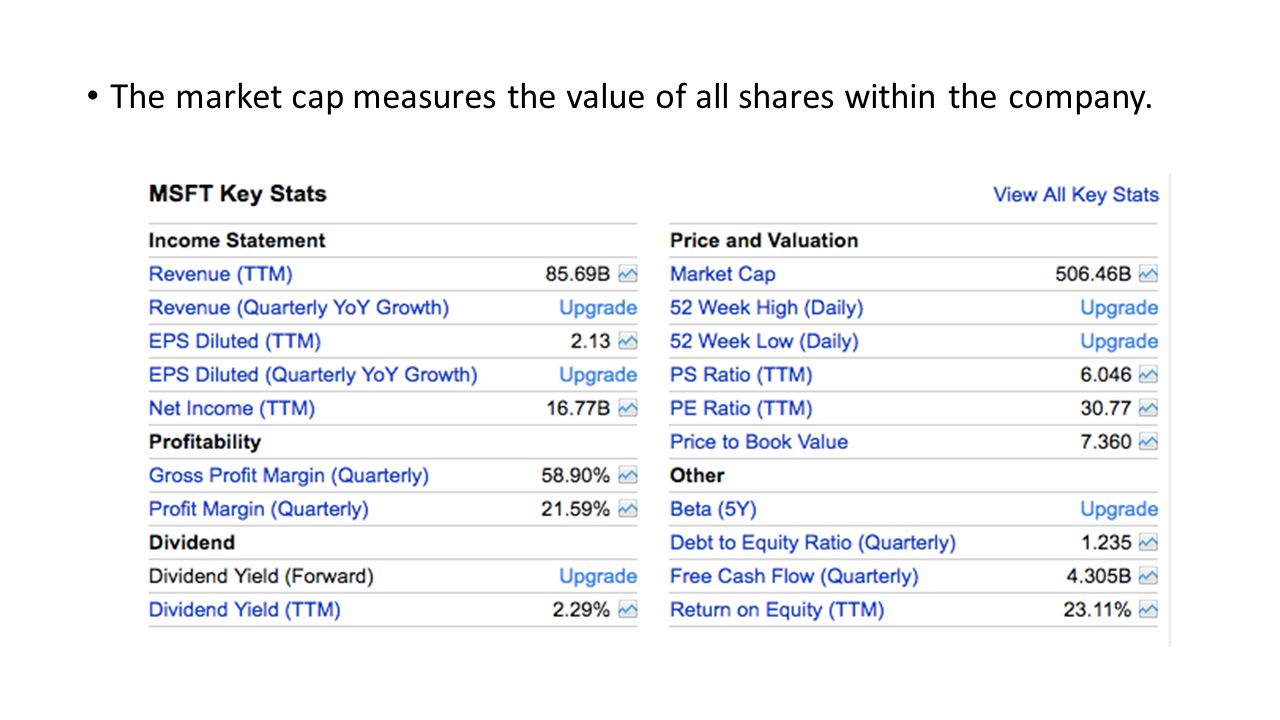
Task: Open EPS Diluted (Quarterly YoY Growth) link
Action: (x=313, y=375)
